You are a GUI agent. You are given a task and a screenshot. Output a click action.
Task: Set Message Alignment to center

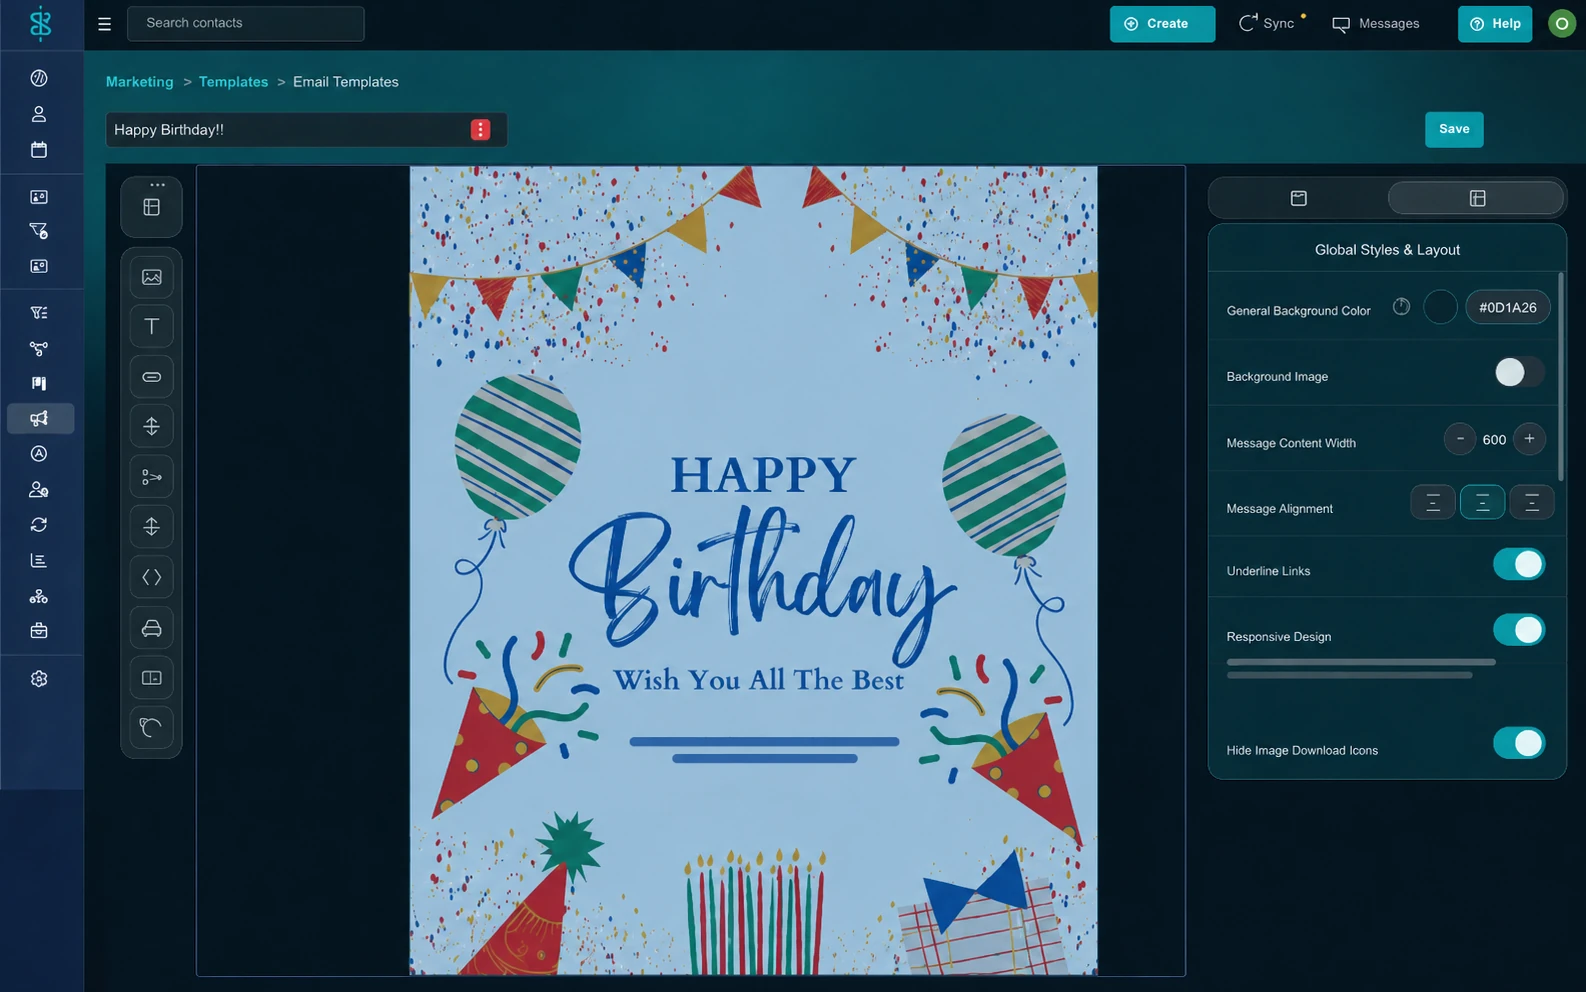(1482, 502)
